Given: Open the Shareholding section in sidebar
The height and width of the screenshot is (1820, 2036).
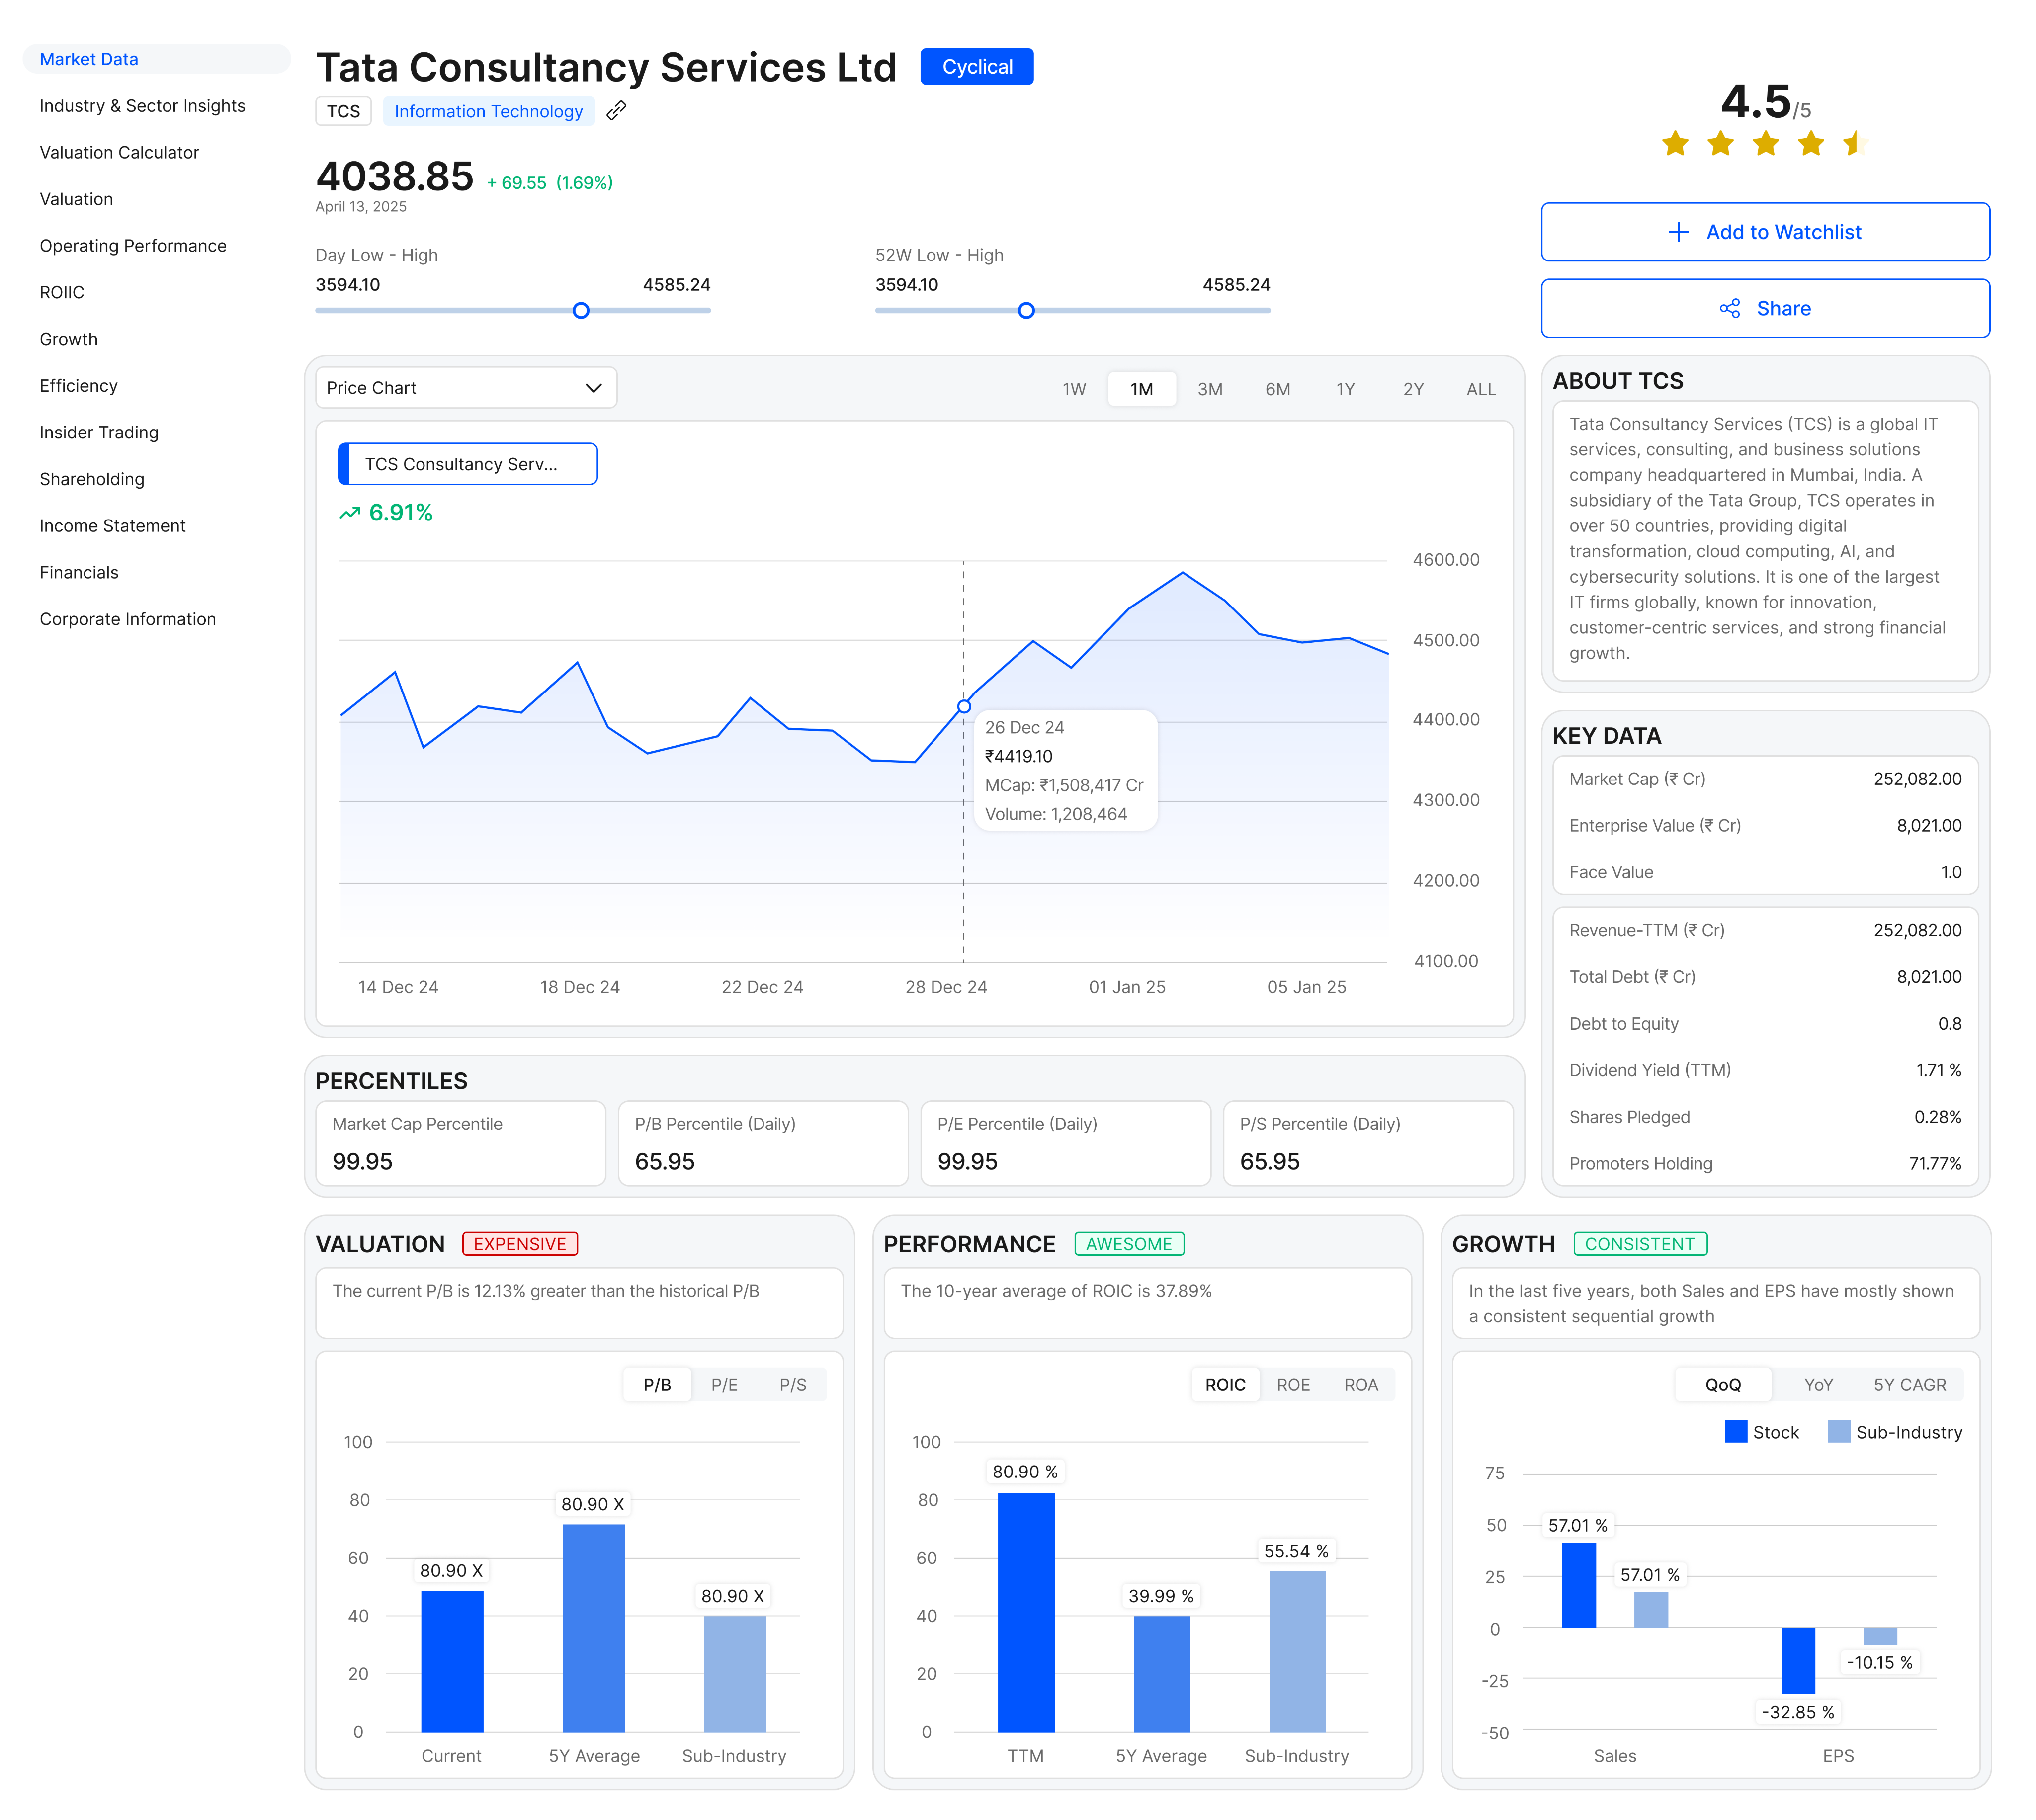Looking at the screenshot, I should 91,479.
